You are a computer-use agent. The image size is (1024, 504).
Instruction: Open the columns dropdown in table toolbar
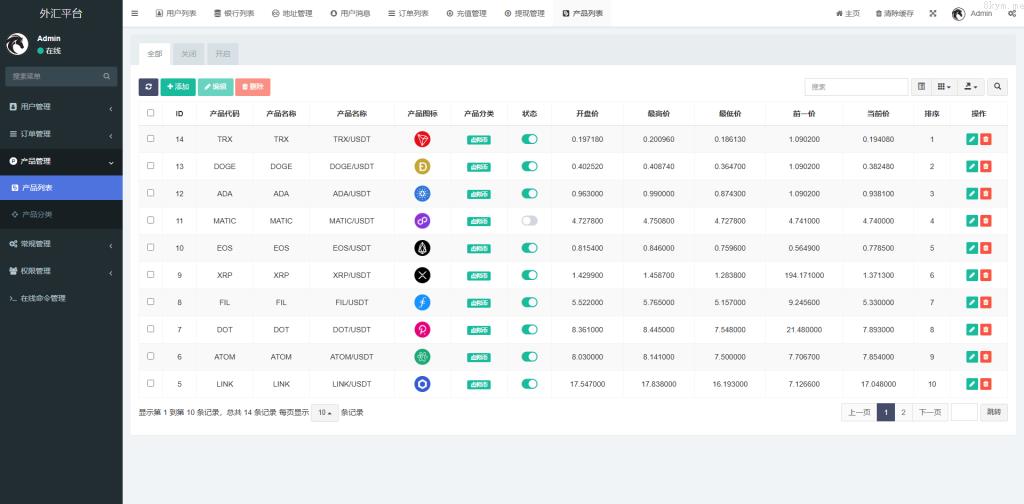tap(945, 87)
